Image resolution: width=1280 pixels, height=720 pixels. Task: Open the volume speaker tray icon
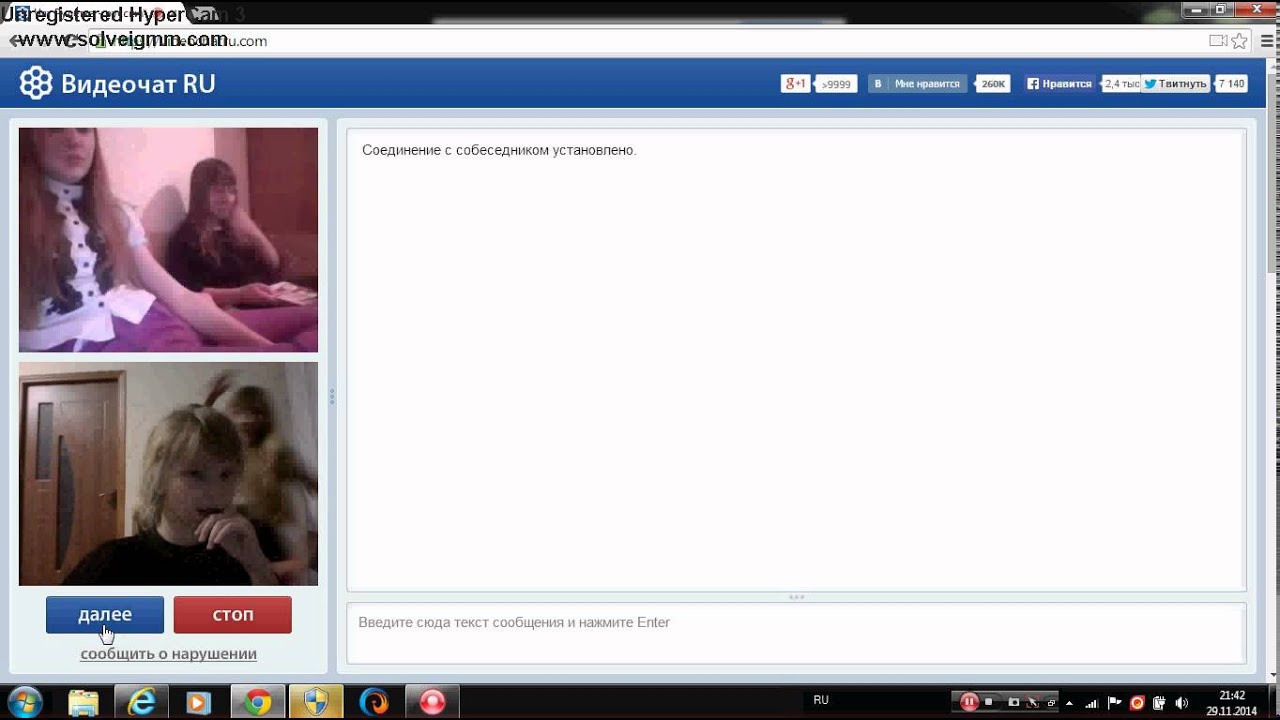[x=1183, y=702]
